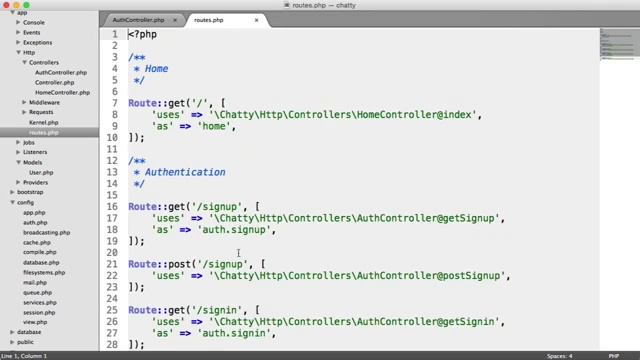Click 'auth.signin' route name
The width and height of the screenshot is (640, 360).
(x=234, y=333)
